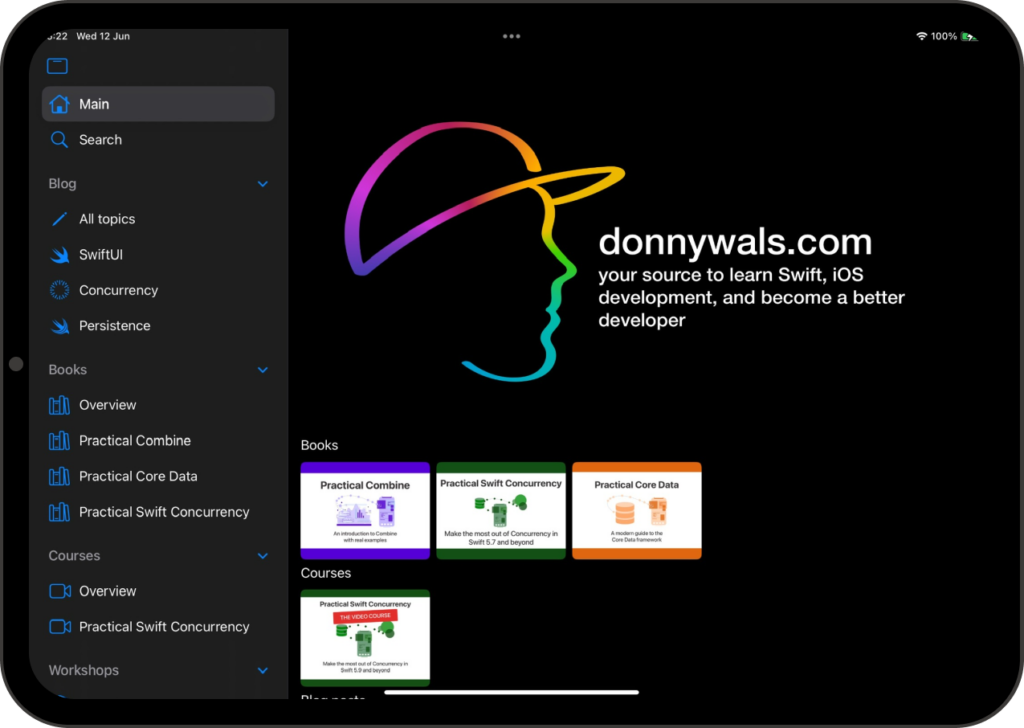Click the Search magnifying glass icon

(59, 140)
